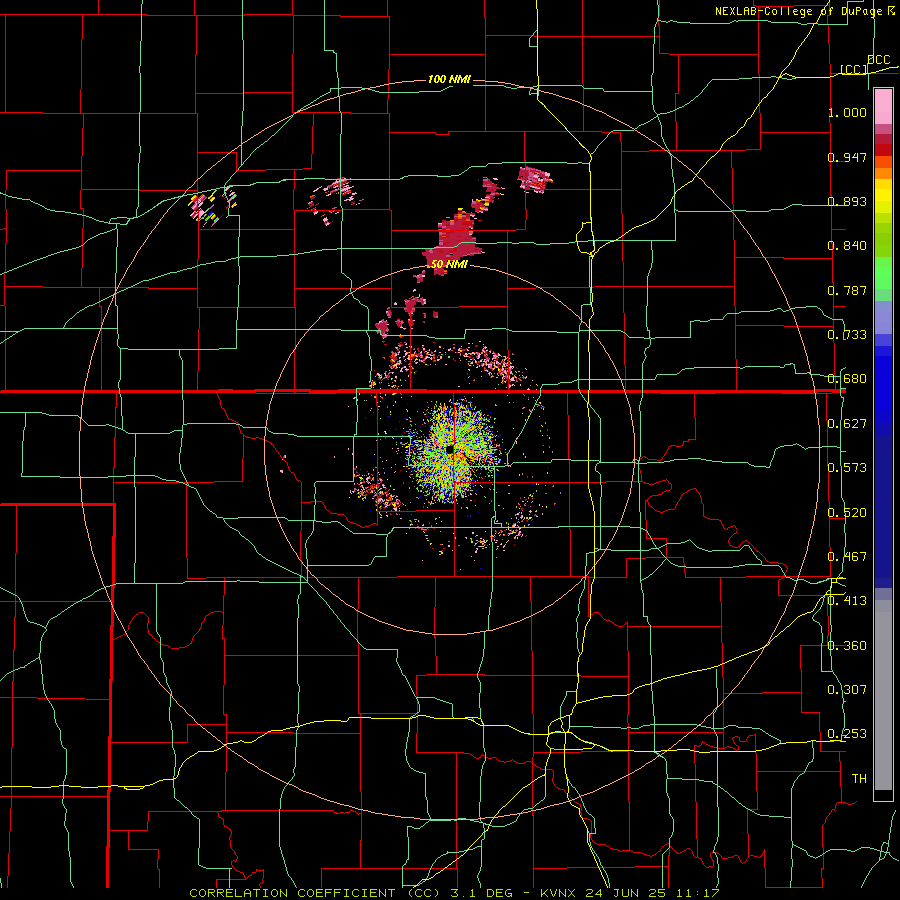Click the 100 NMI range ring label

pos(449,79)
